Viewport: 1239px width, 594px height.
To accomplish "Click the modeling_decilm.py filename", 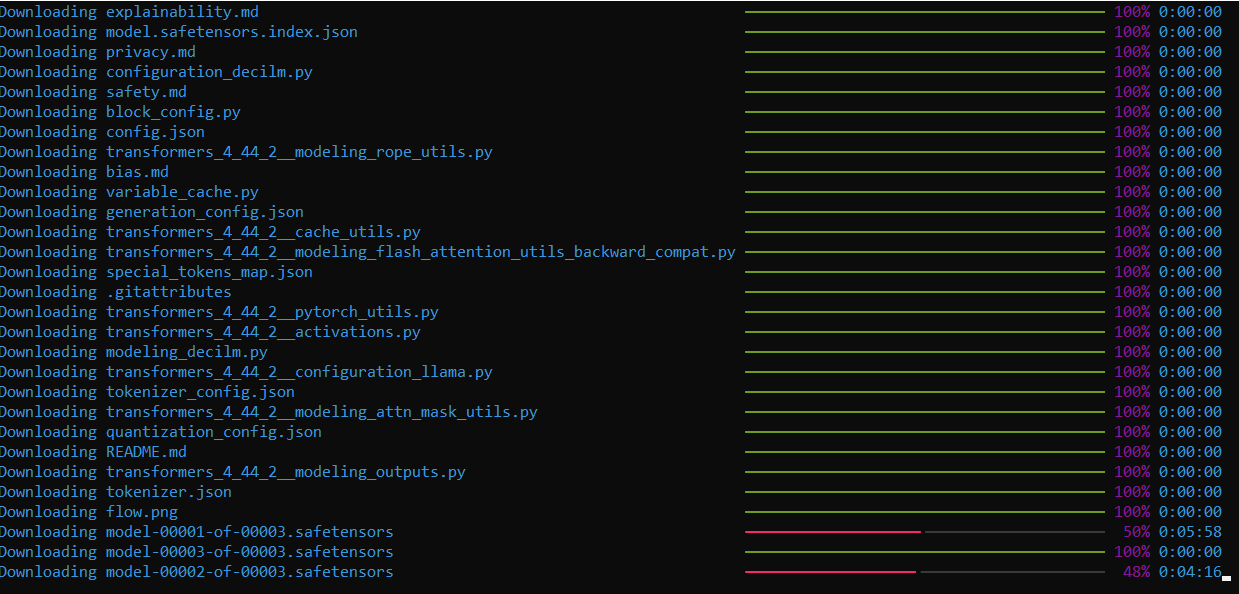I will point(187,352).
